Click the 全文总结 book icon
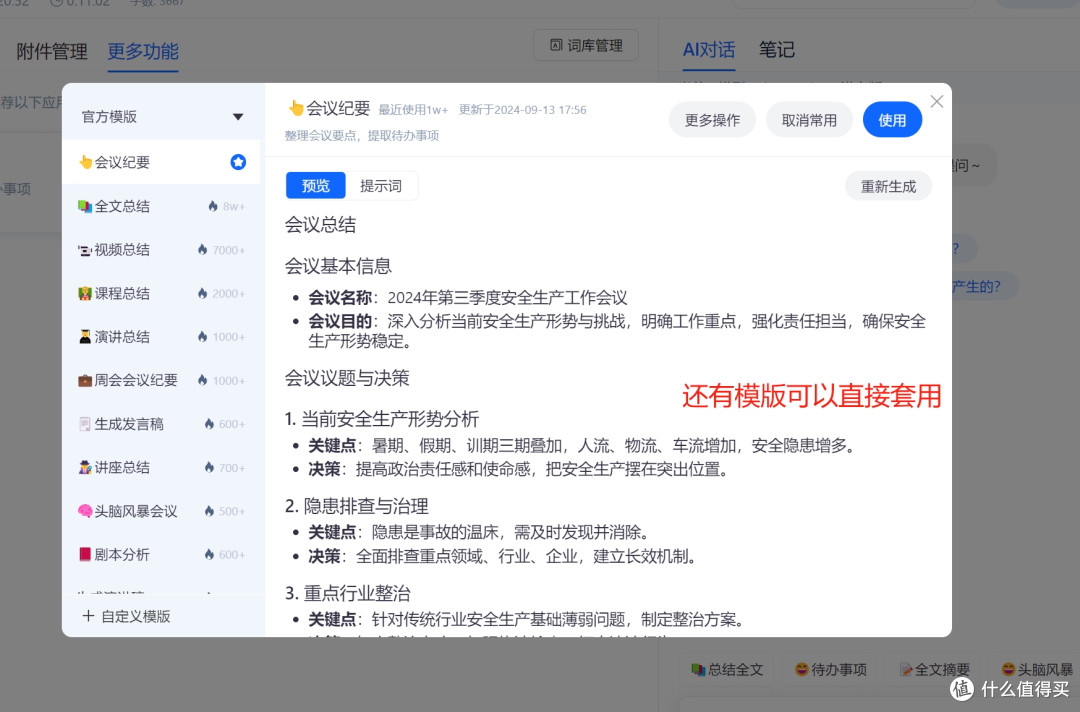The image size is (1080, 712). pyautogui.click(x=85, y=206)
